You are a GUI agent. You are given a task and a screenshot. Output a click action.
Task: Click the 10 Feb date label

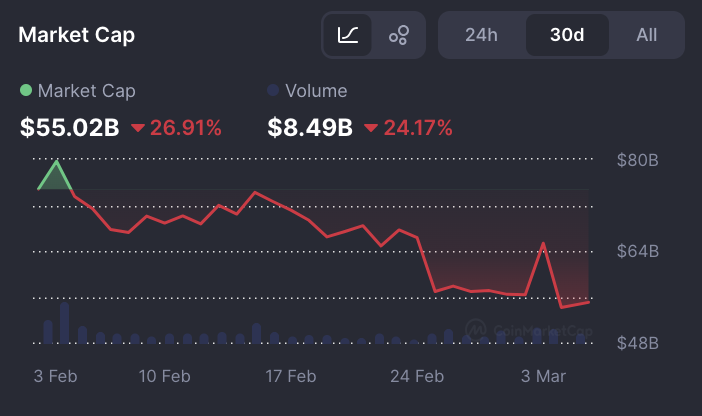click(164, 376)
